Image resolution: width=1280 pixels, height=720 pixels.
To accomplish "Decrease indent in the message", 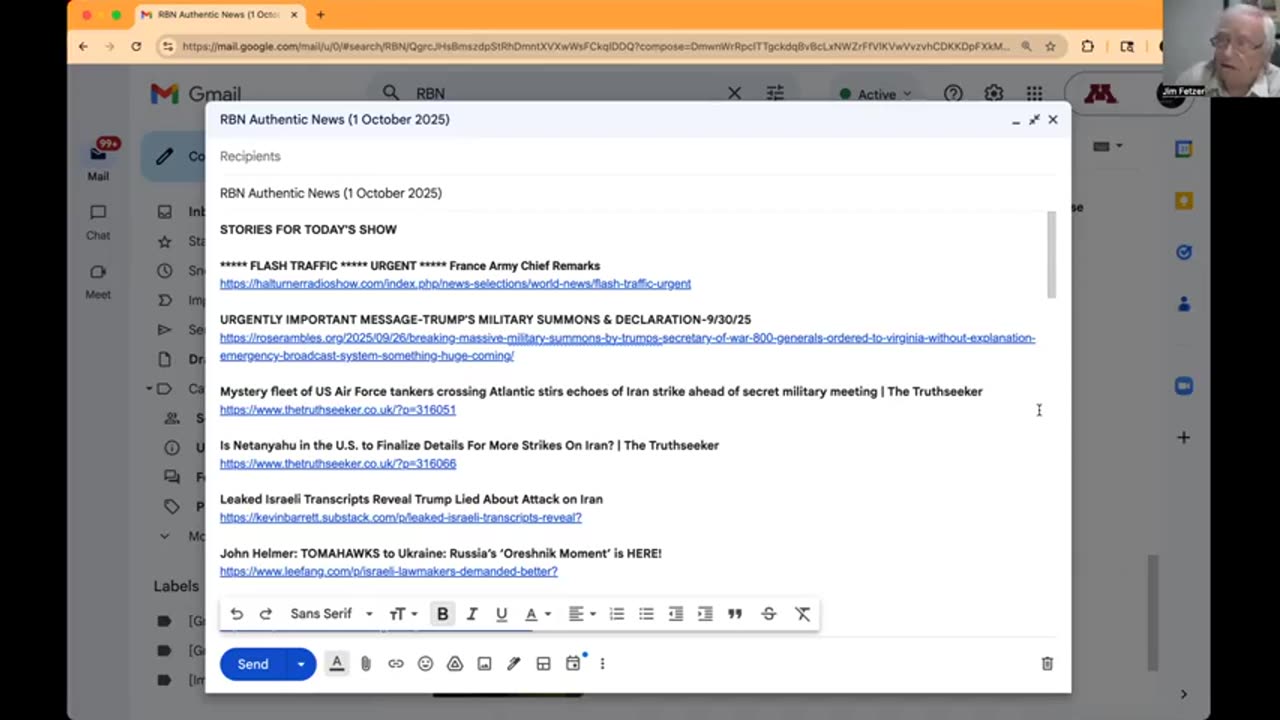I will (676, 614).
